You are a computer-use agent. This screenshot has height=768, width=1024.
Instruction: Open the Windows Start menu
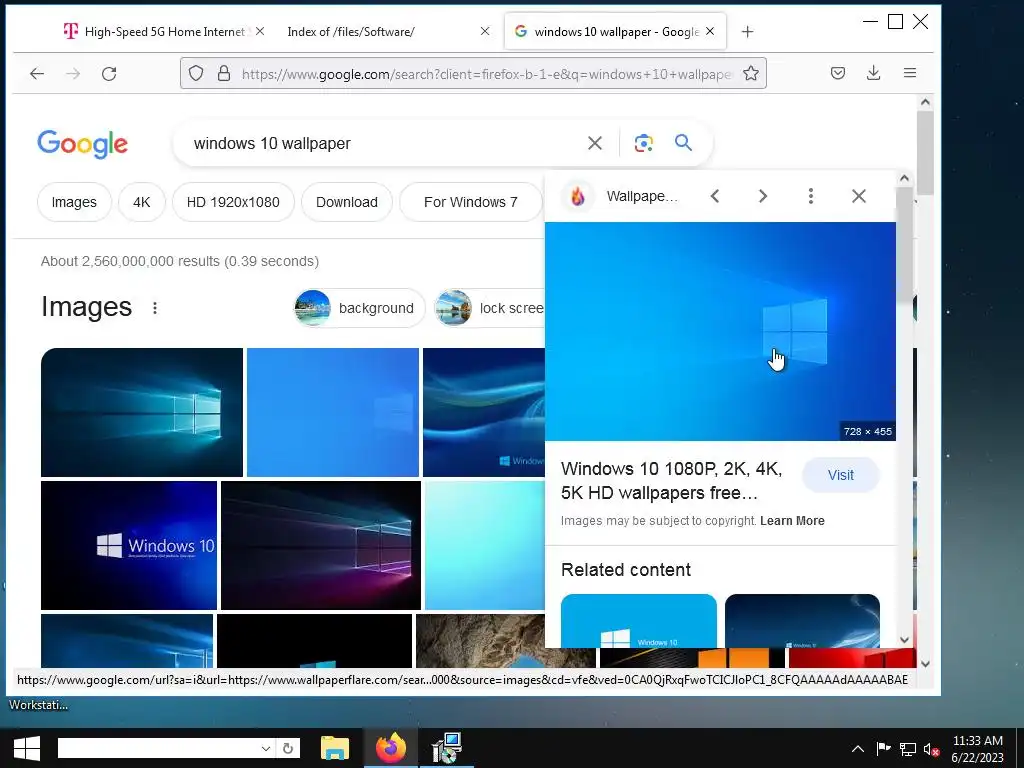[27, 748]
